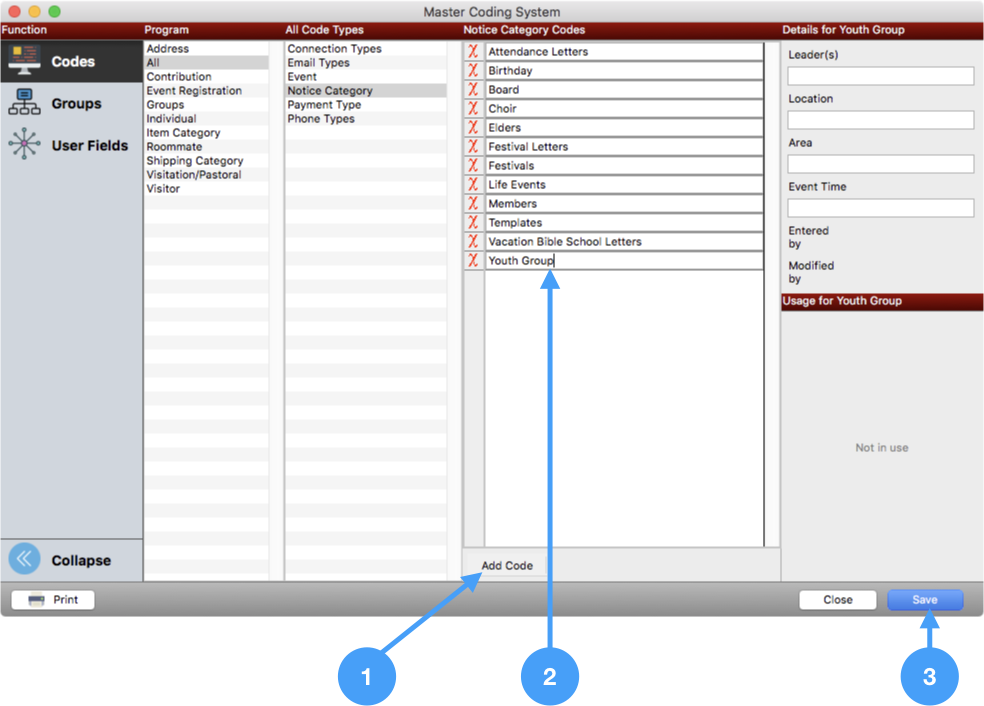Delete the Board code with red X
Screen dimensions: 984x706
click(x=473, y=89)
